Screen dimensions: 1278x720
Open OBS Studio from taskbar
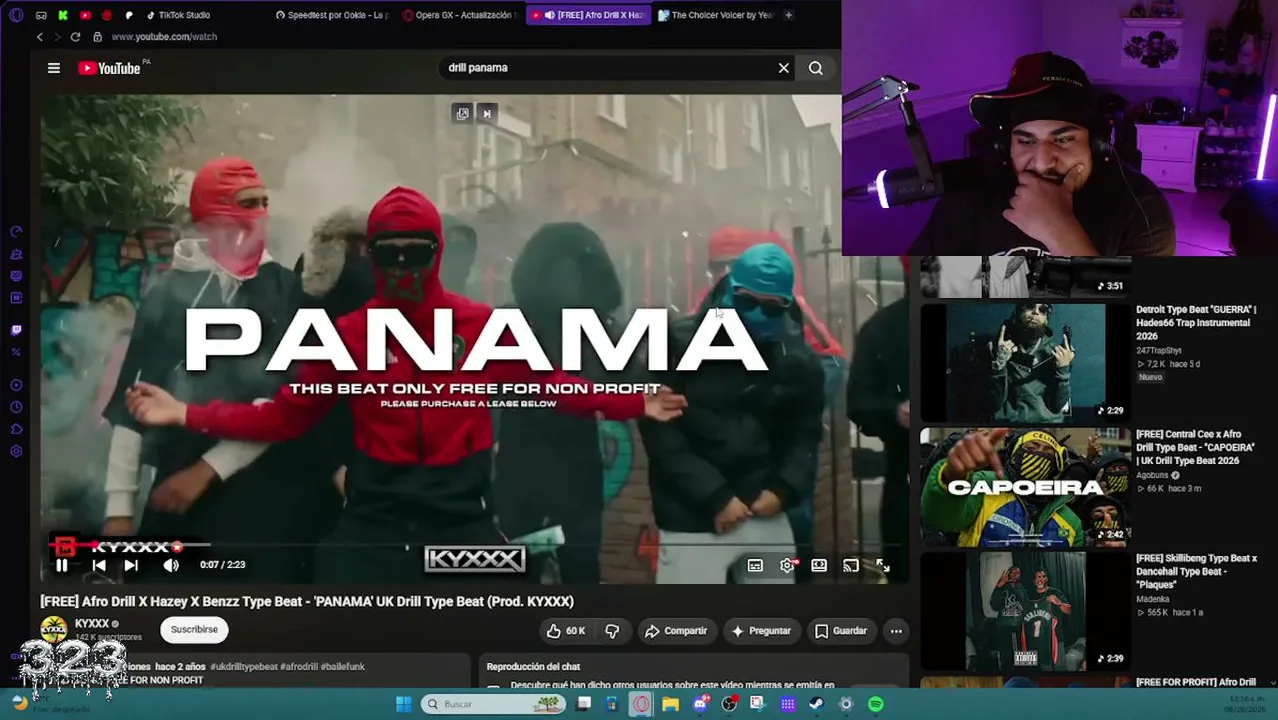(729, 704)
